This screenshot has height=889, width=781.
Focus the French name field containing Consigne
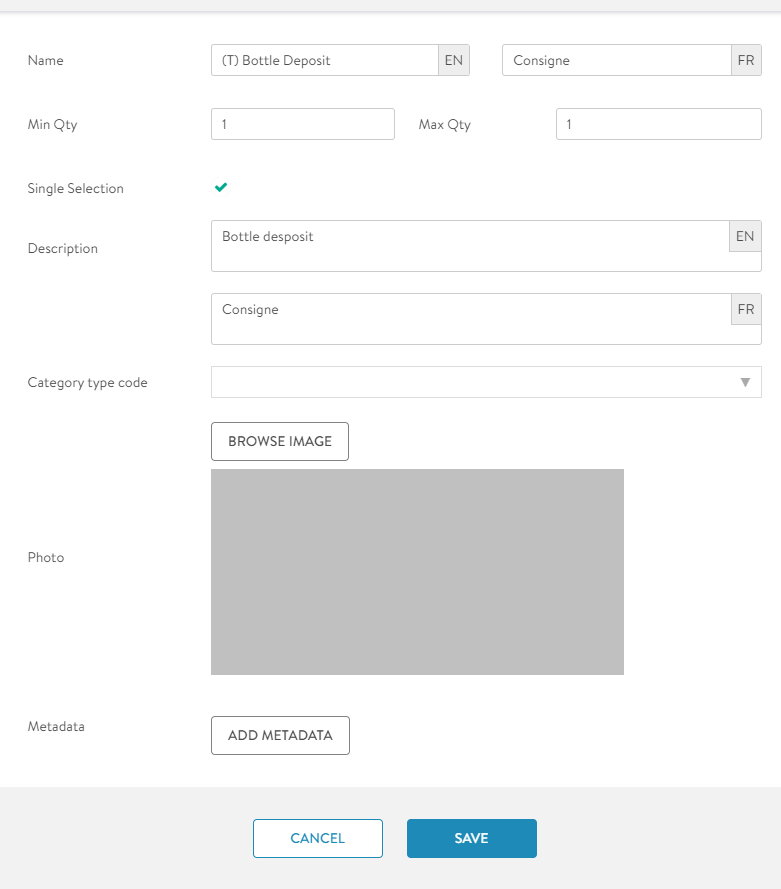tap(616, 60)
